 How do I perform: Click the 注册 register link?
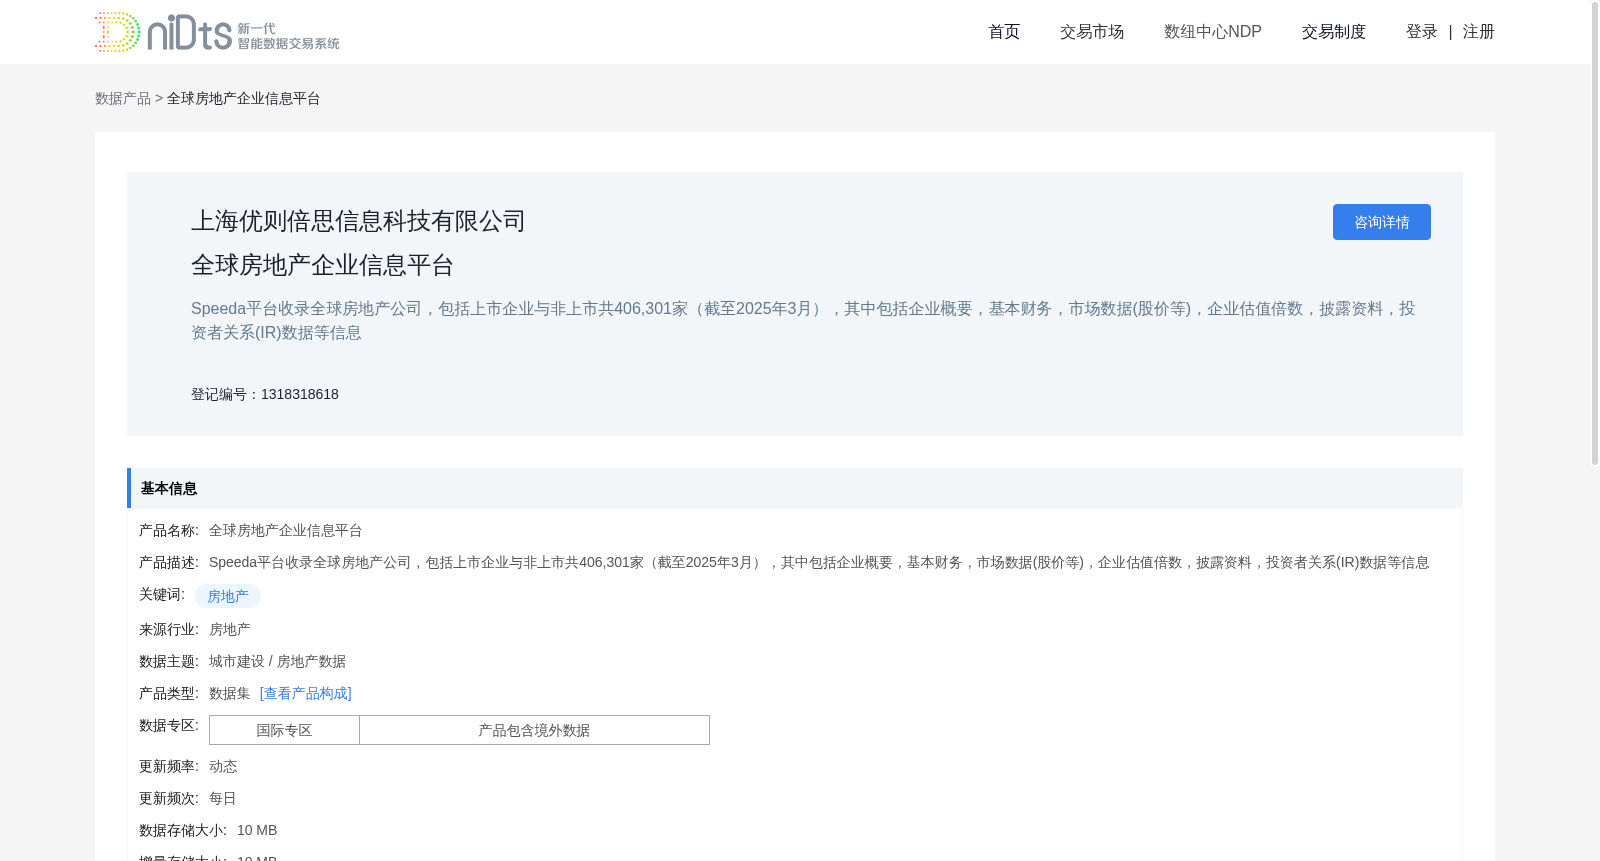(1479, 32)
